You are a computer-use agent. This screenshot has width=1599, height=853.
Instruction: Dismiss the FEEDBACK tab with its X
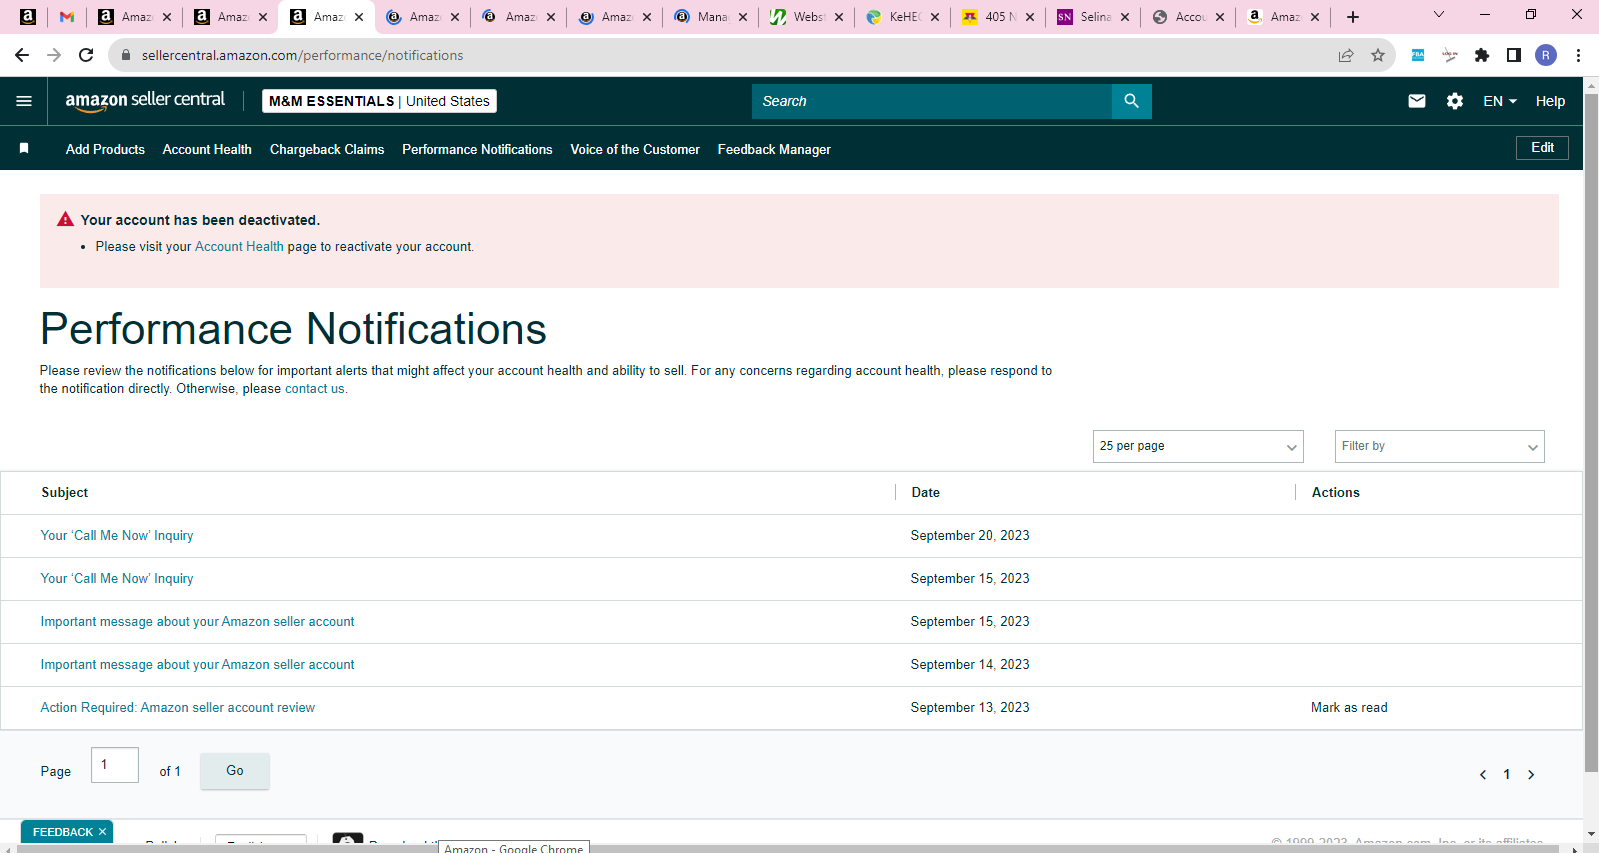point(102,832)
